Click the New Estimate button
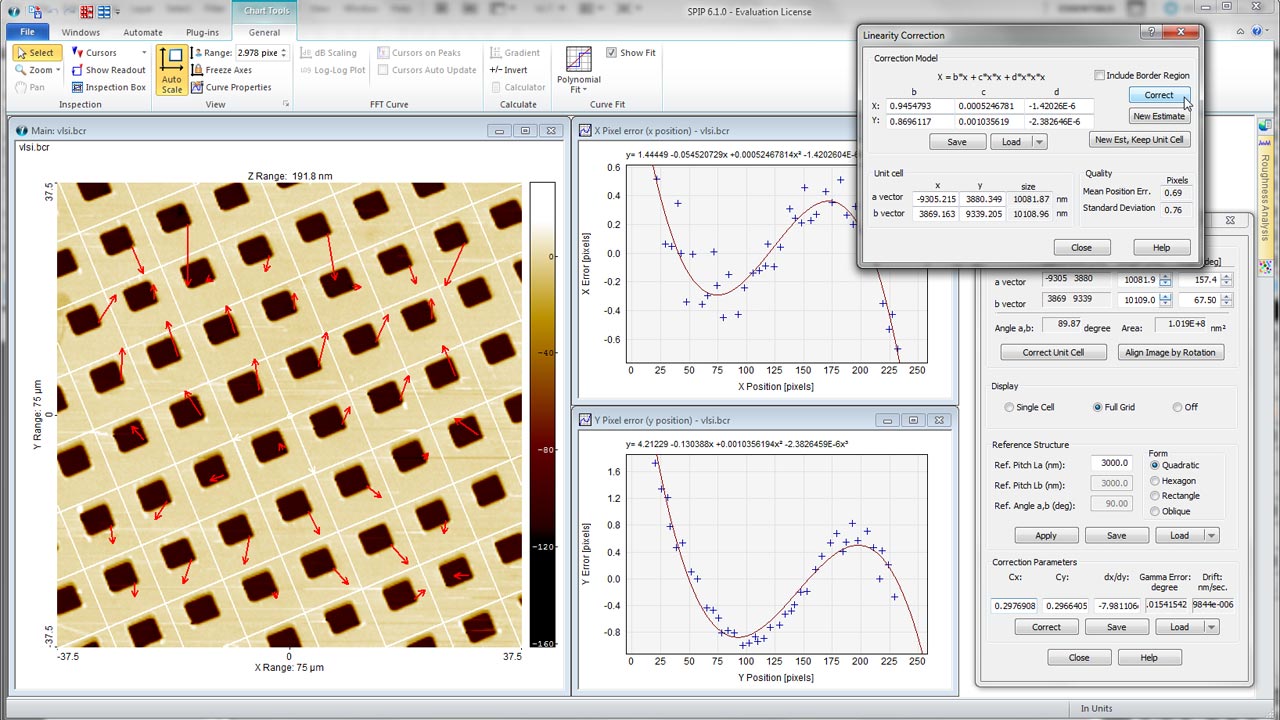1280x720 pixels. click(1159, 116)
